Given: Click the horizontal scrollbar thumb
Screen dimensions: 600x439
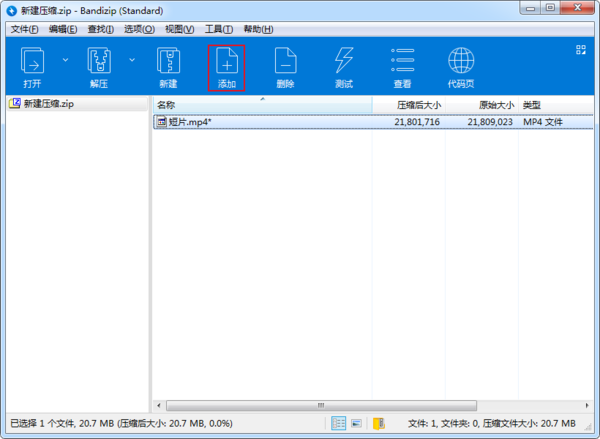Looking at the screenshot, I should pyautogui.click(x=321, y=405).
